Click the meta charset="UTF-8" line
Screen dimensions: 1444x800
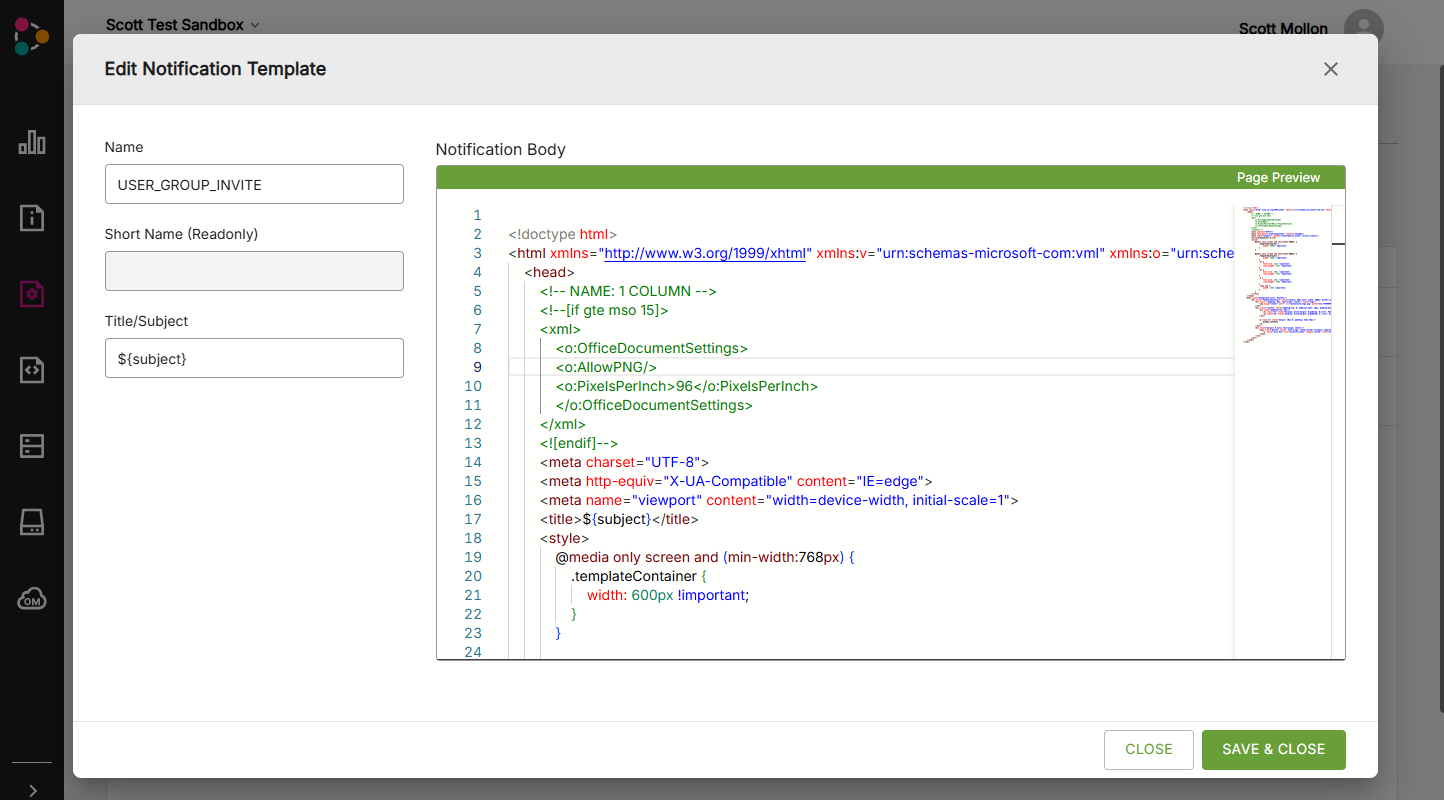point(624,462)
